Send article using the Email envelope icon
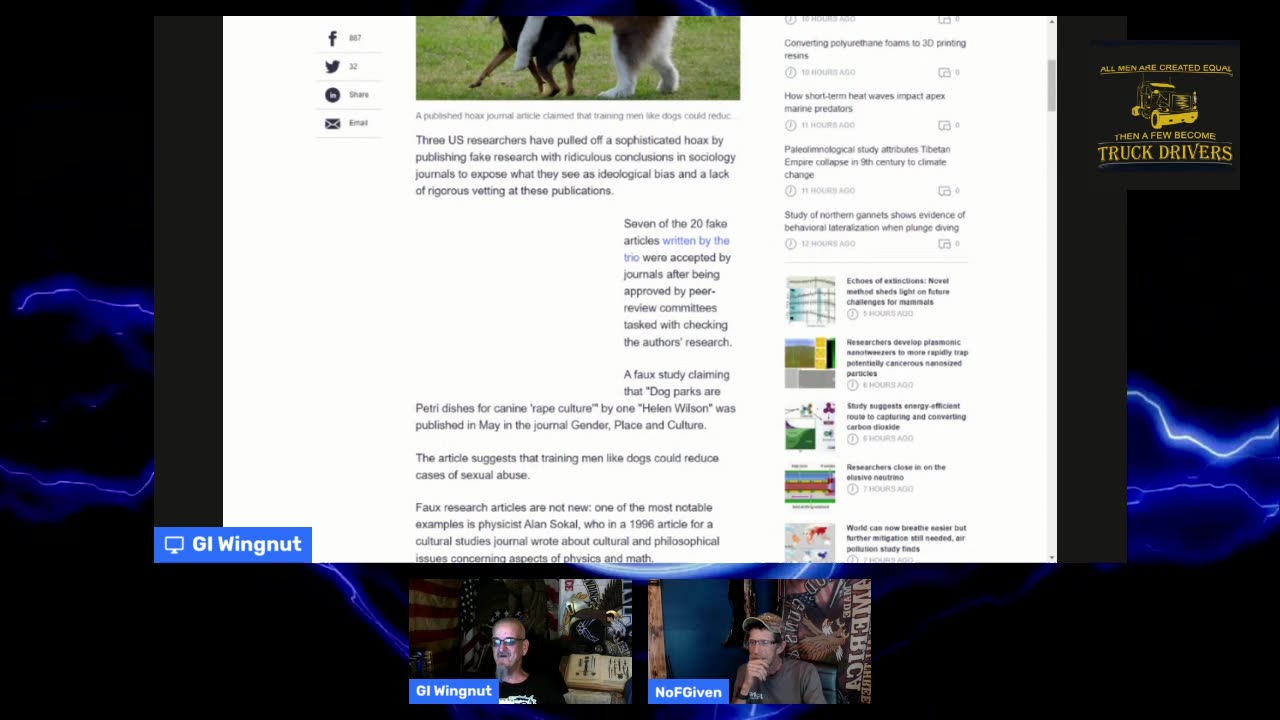This screenshot has height=720, width=1280. pos(332,123)
